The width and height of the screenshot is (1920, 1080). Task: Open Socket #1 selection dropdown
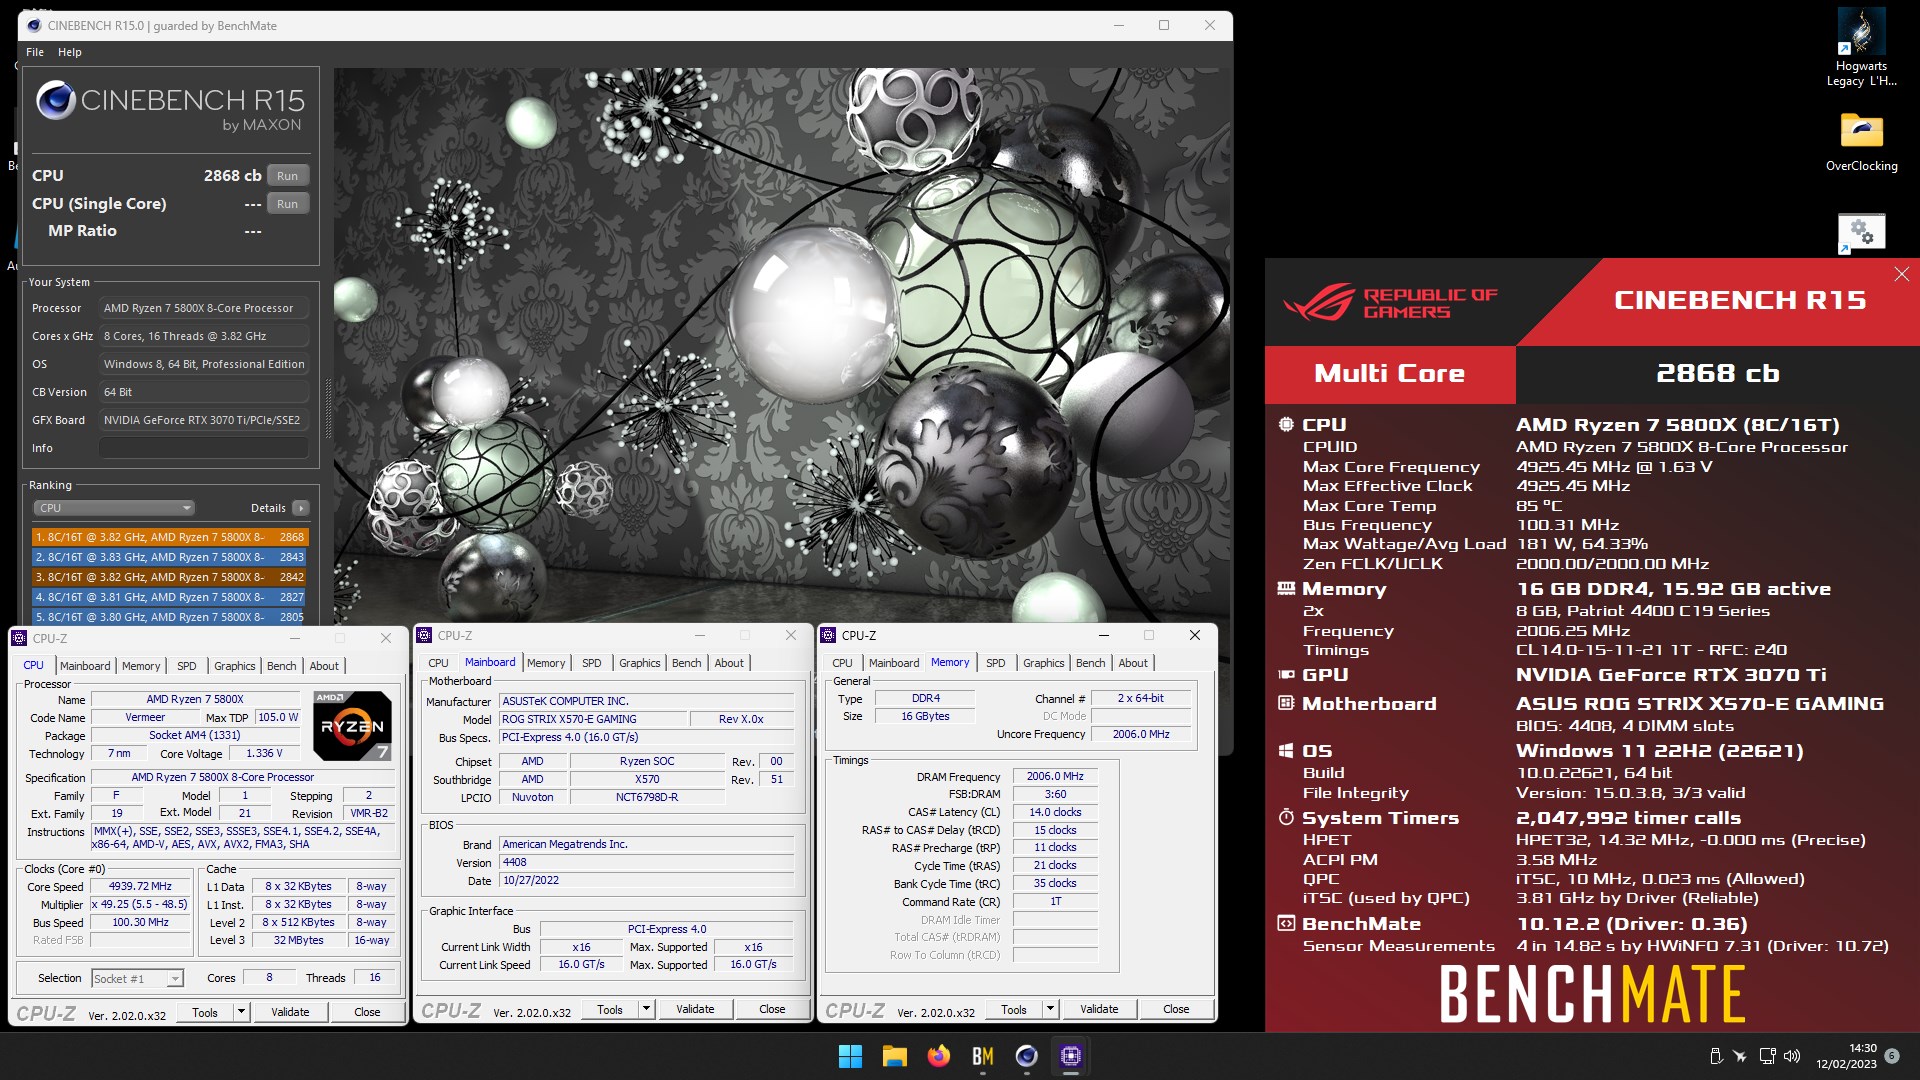point(138,979)
